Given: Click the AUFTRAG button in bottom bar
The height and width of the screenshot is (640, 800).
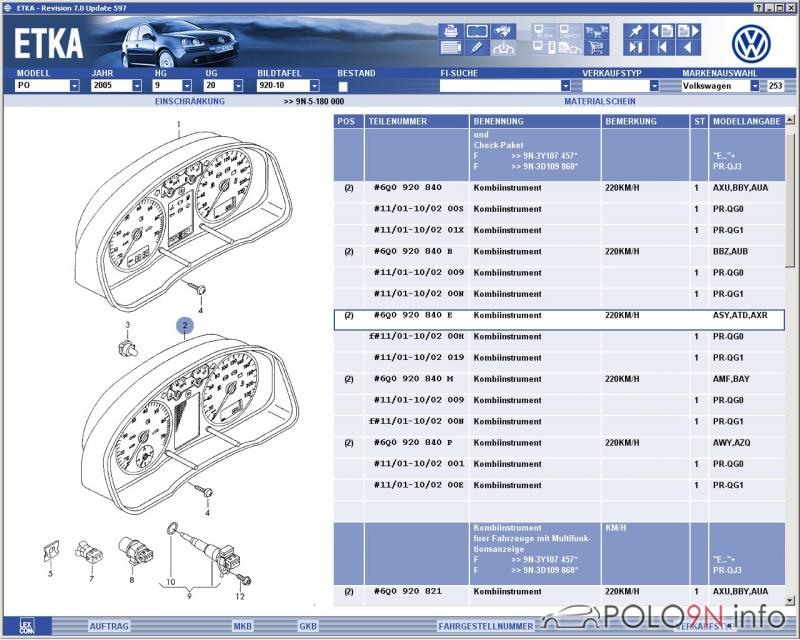Looking at the screenshot, I should point(109,626).
